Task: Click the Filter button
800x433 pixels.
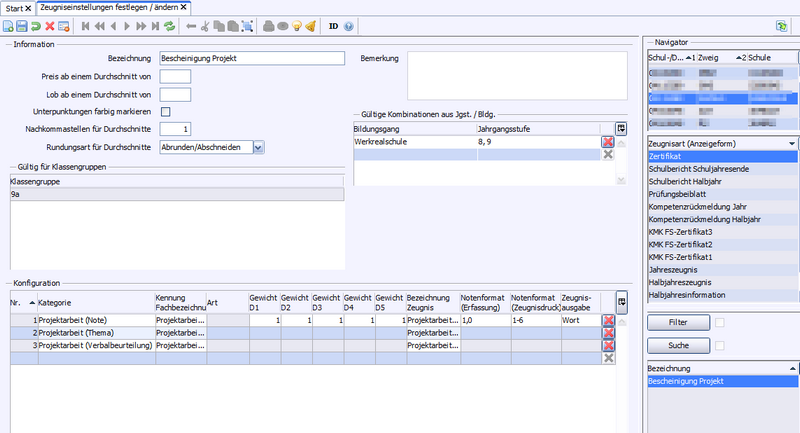Action: point(677,323)
